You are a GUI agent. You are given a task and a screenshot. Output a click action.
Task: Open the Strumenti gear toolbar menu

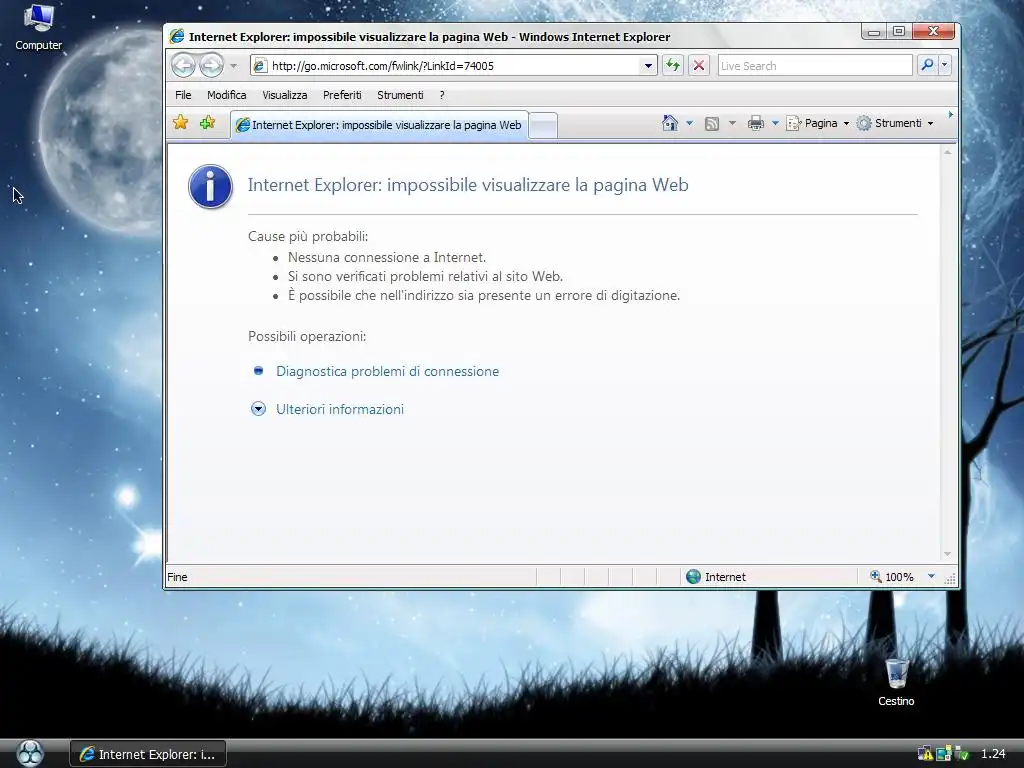click(895, 123)
